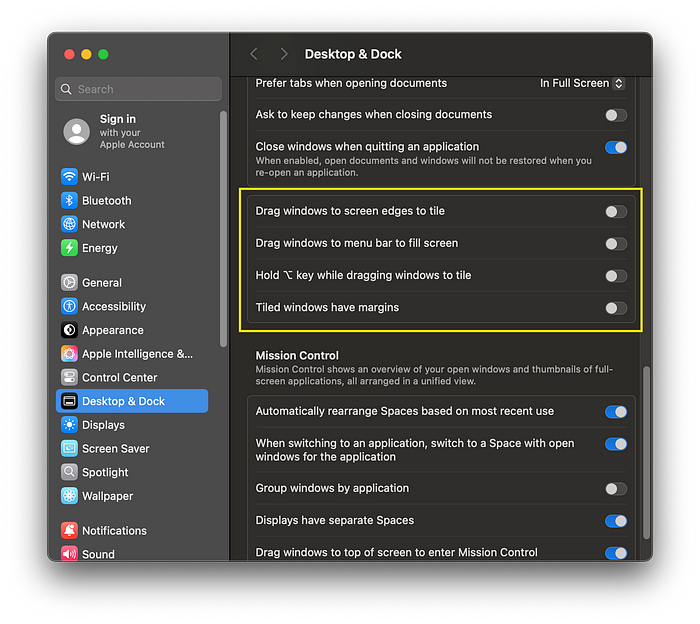This screenshot has width=700, height=624.
Task: Open Accessibility settings
Action: pos(132,306)
